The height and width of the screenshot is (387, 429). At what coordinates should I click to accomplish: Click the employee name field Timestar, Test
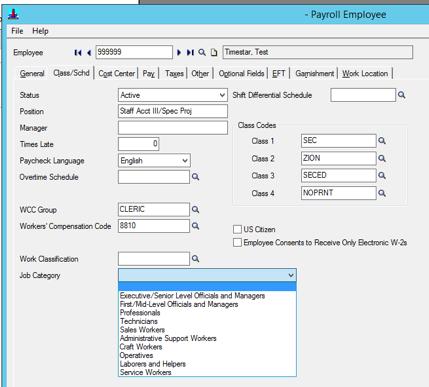tap(318, 52)
